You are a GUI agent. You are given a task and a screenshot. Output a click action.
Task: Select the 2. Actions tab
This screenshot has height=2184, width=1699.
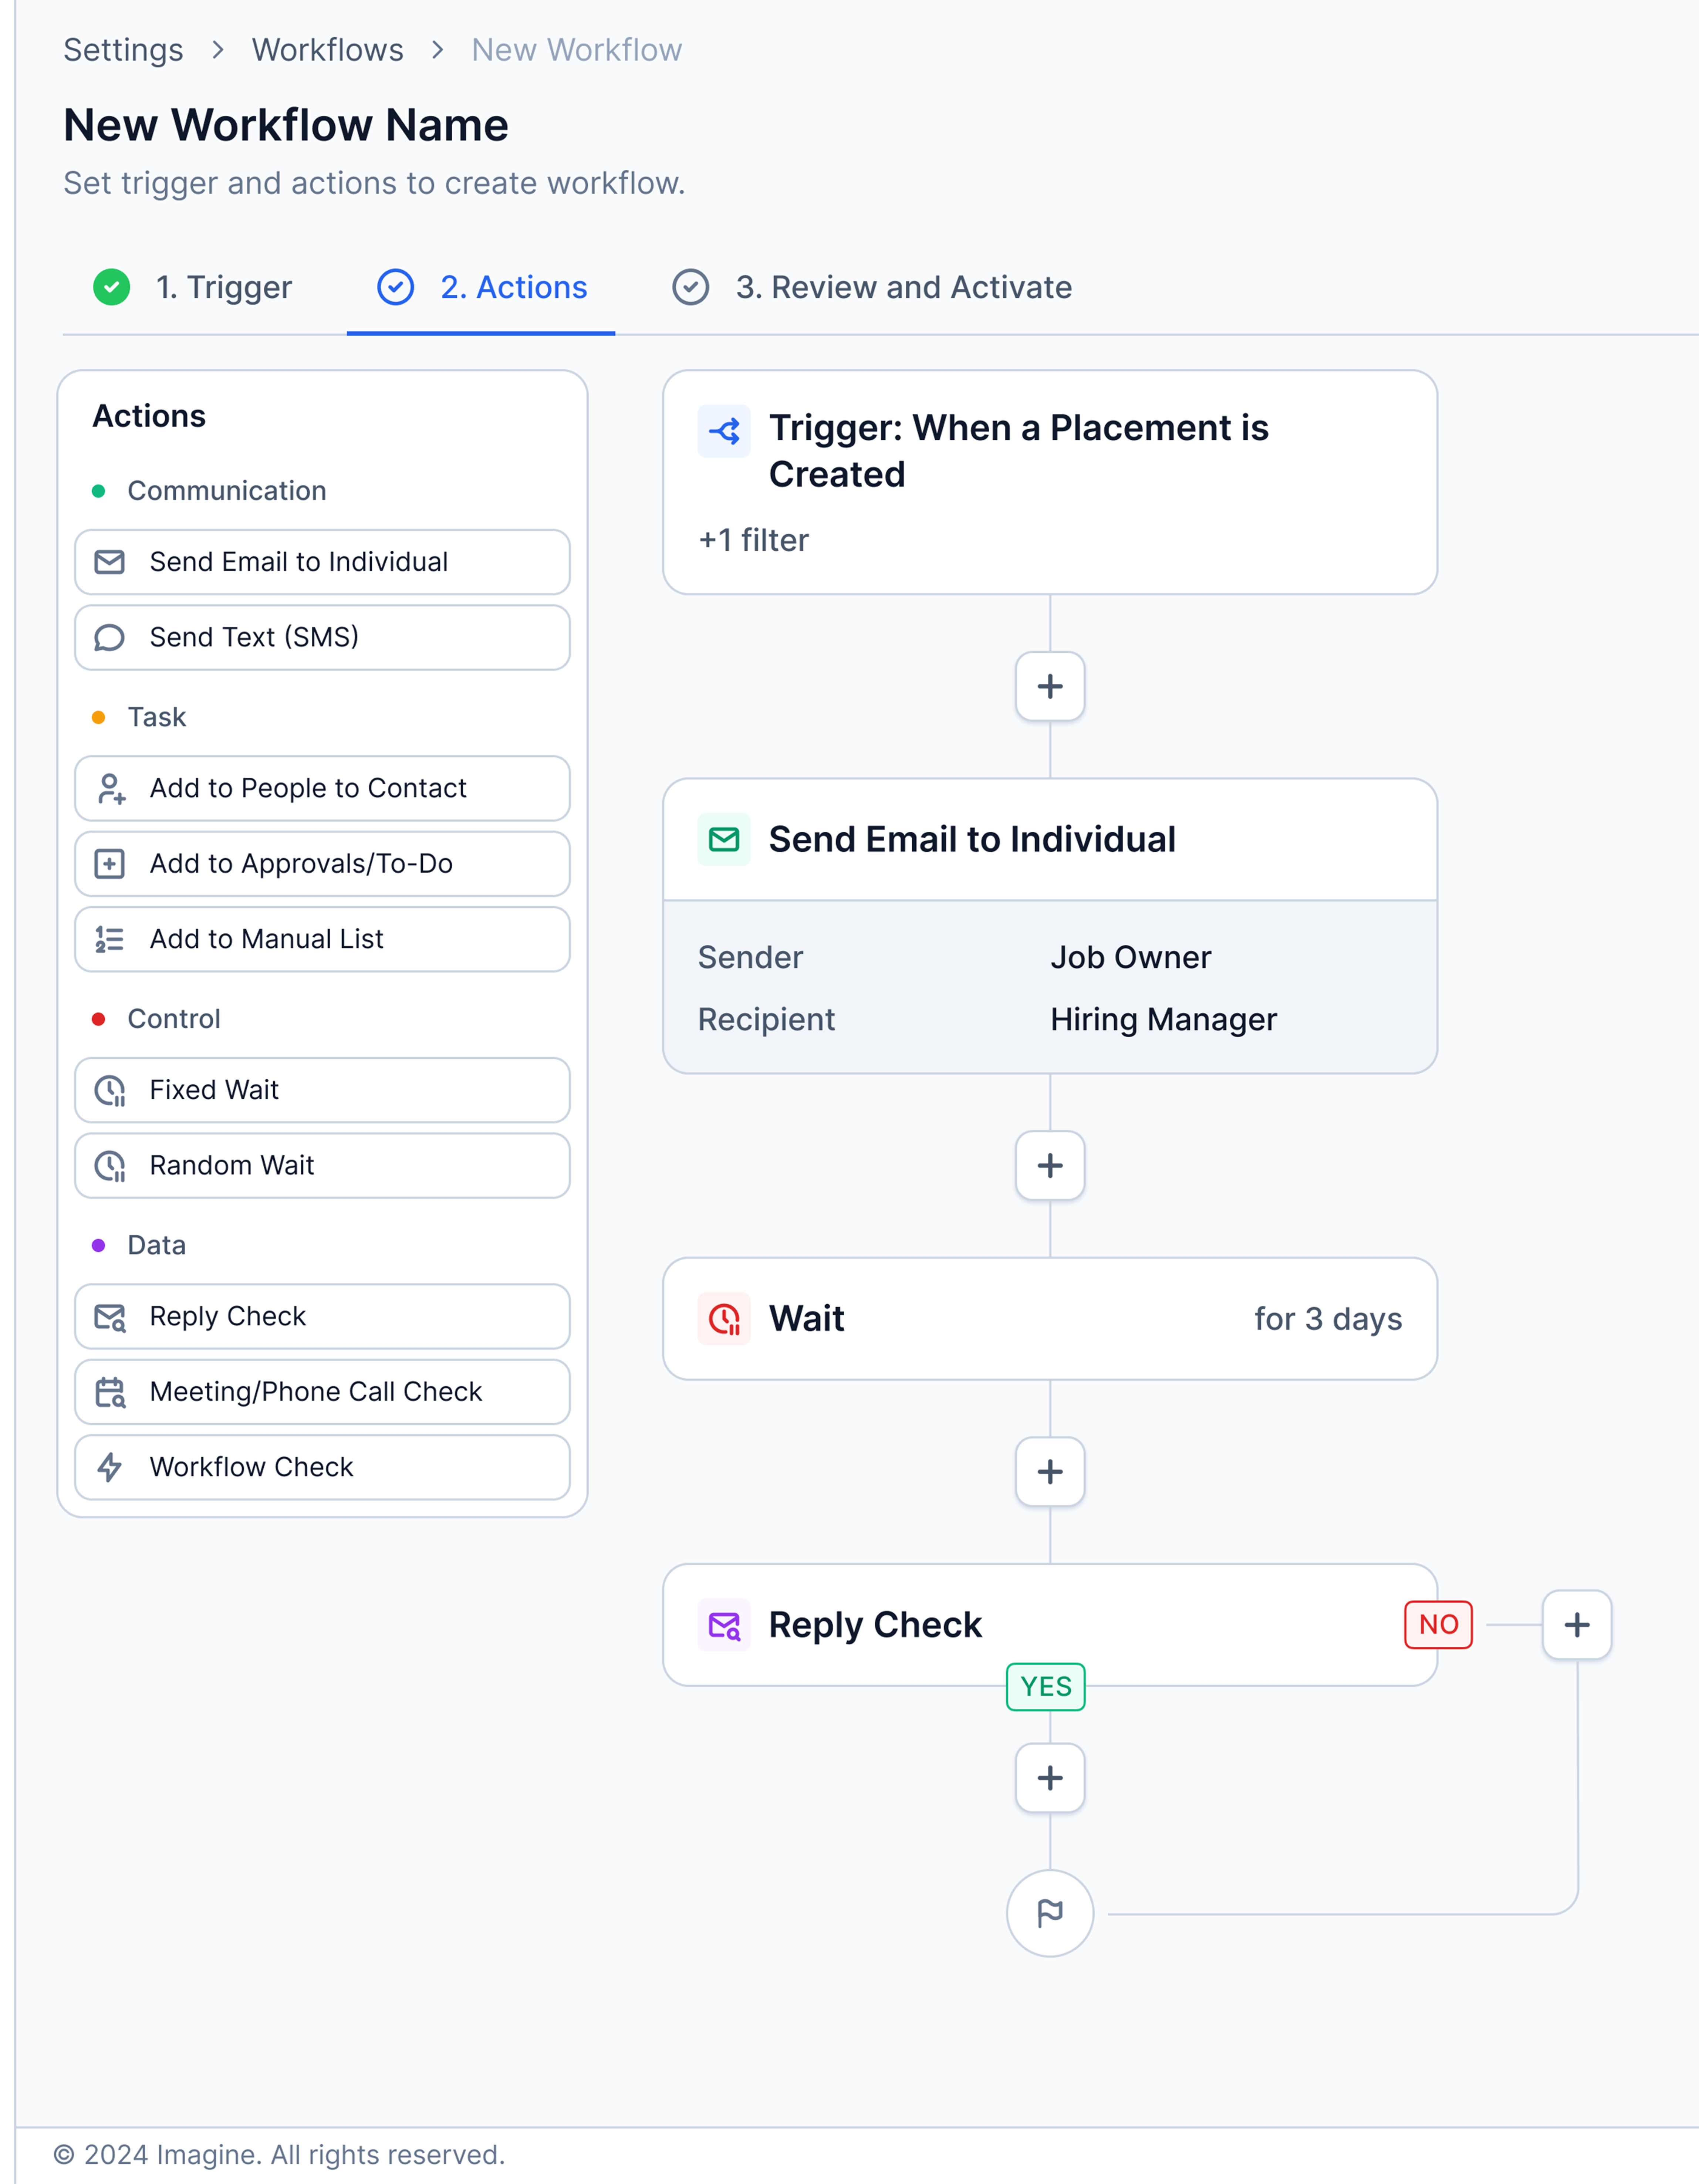coord(481,288)
